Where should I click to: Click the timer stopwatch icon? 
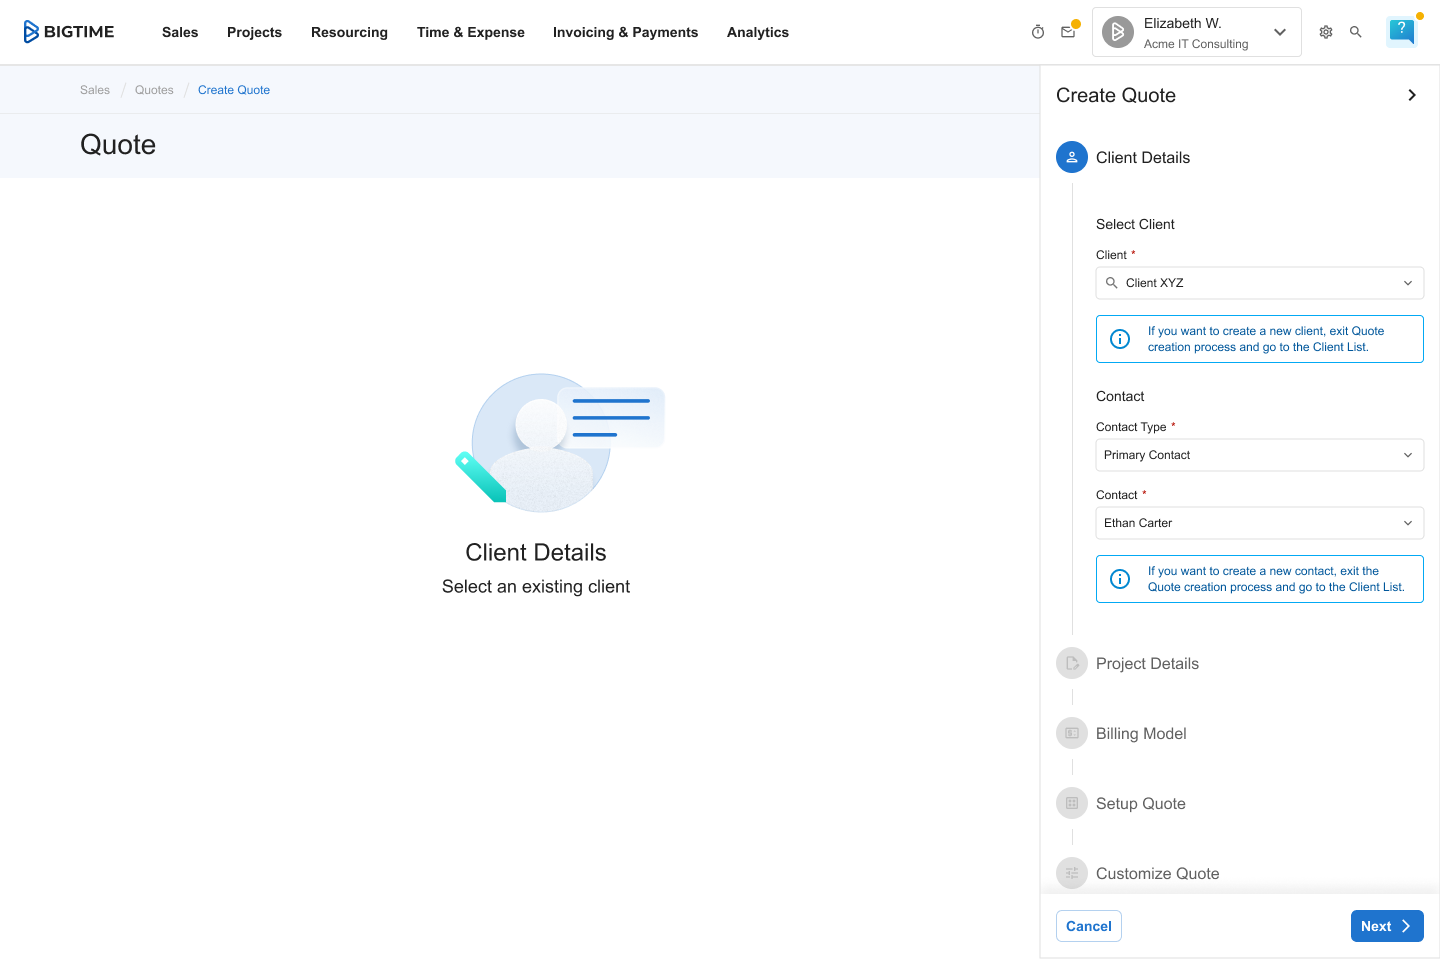point(1038,32)
